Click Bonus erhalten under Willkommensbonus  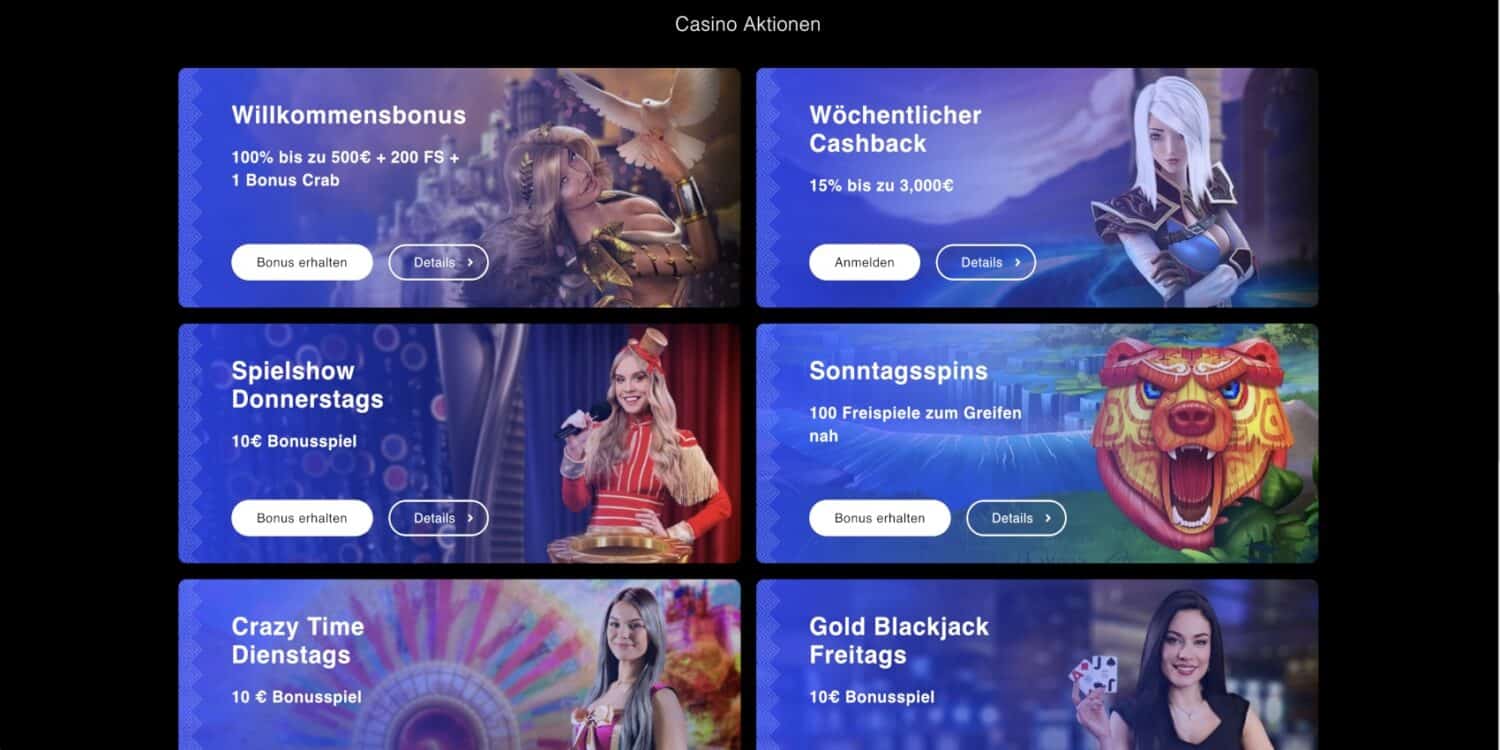pyautogui.click(x=302, y=262)
